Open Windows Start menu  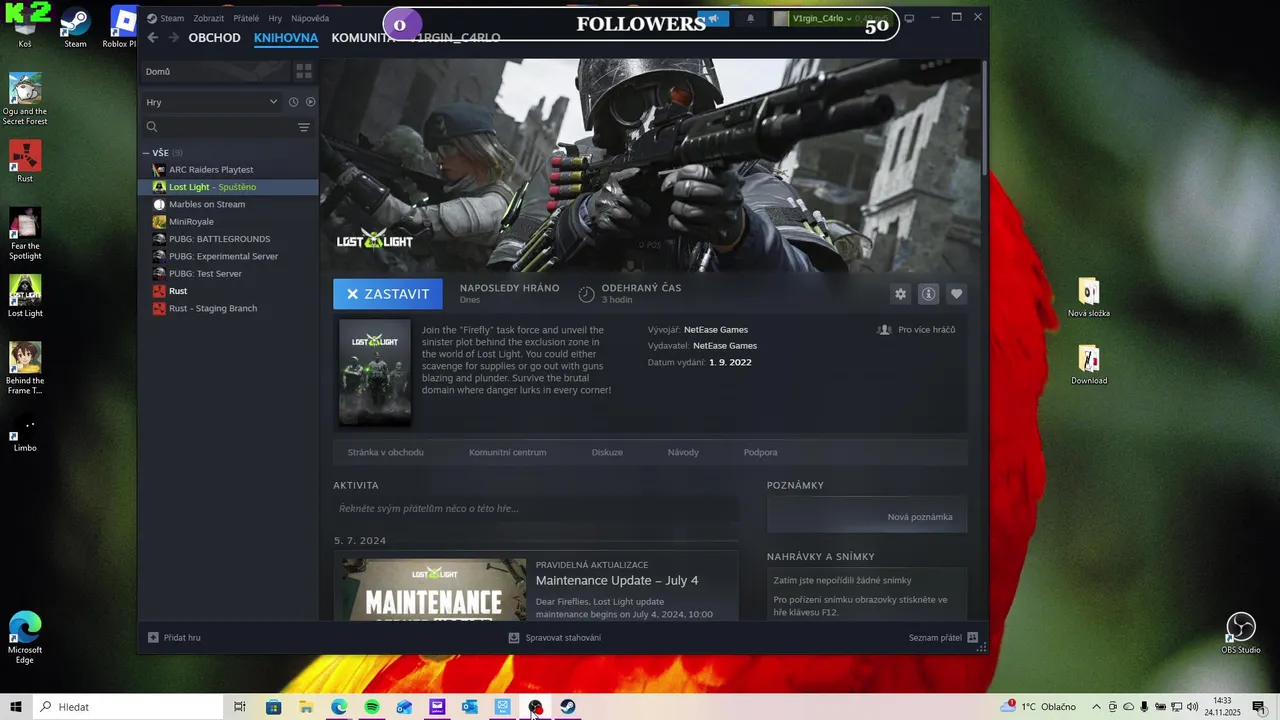point(16,707)
